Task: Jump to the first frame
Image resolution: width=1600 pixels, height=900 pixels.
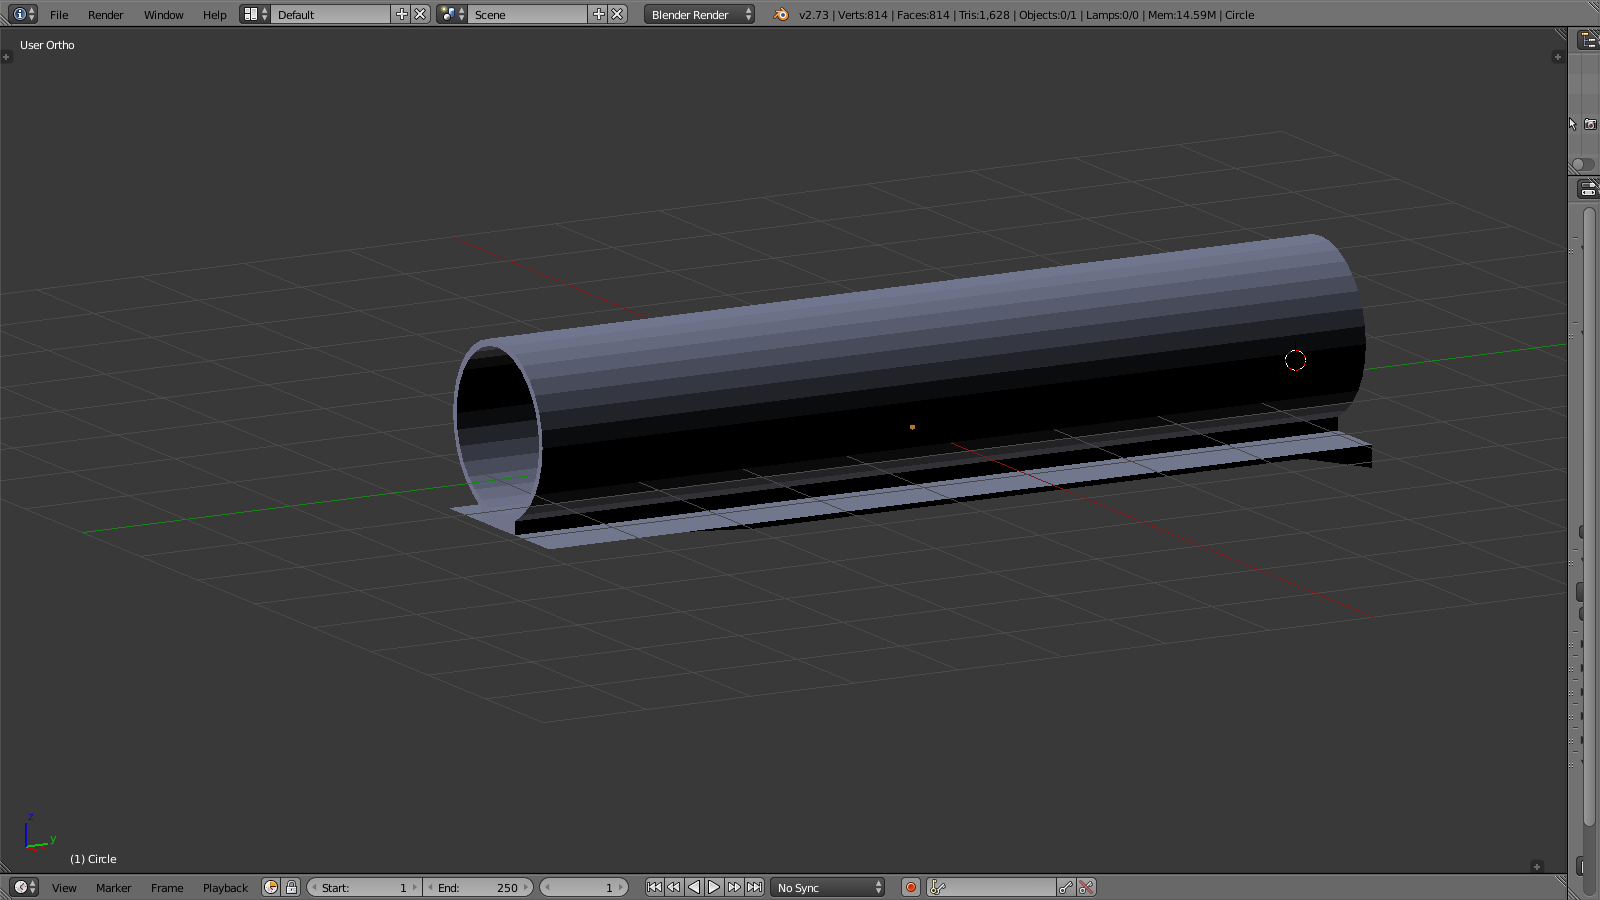Action: (x=654, y=887)
